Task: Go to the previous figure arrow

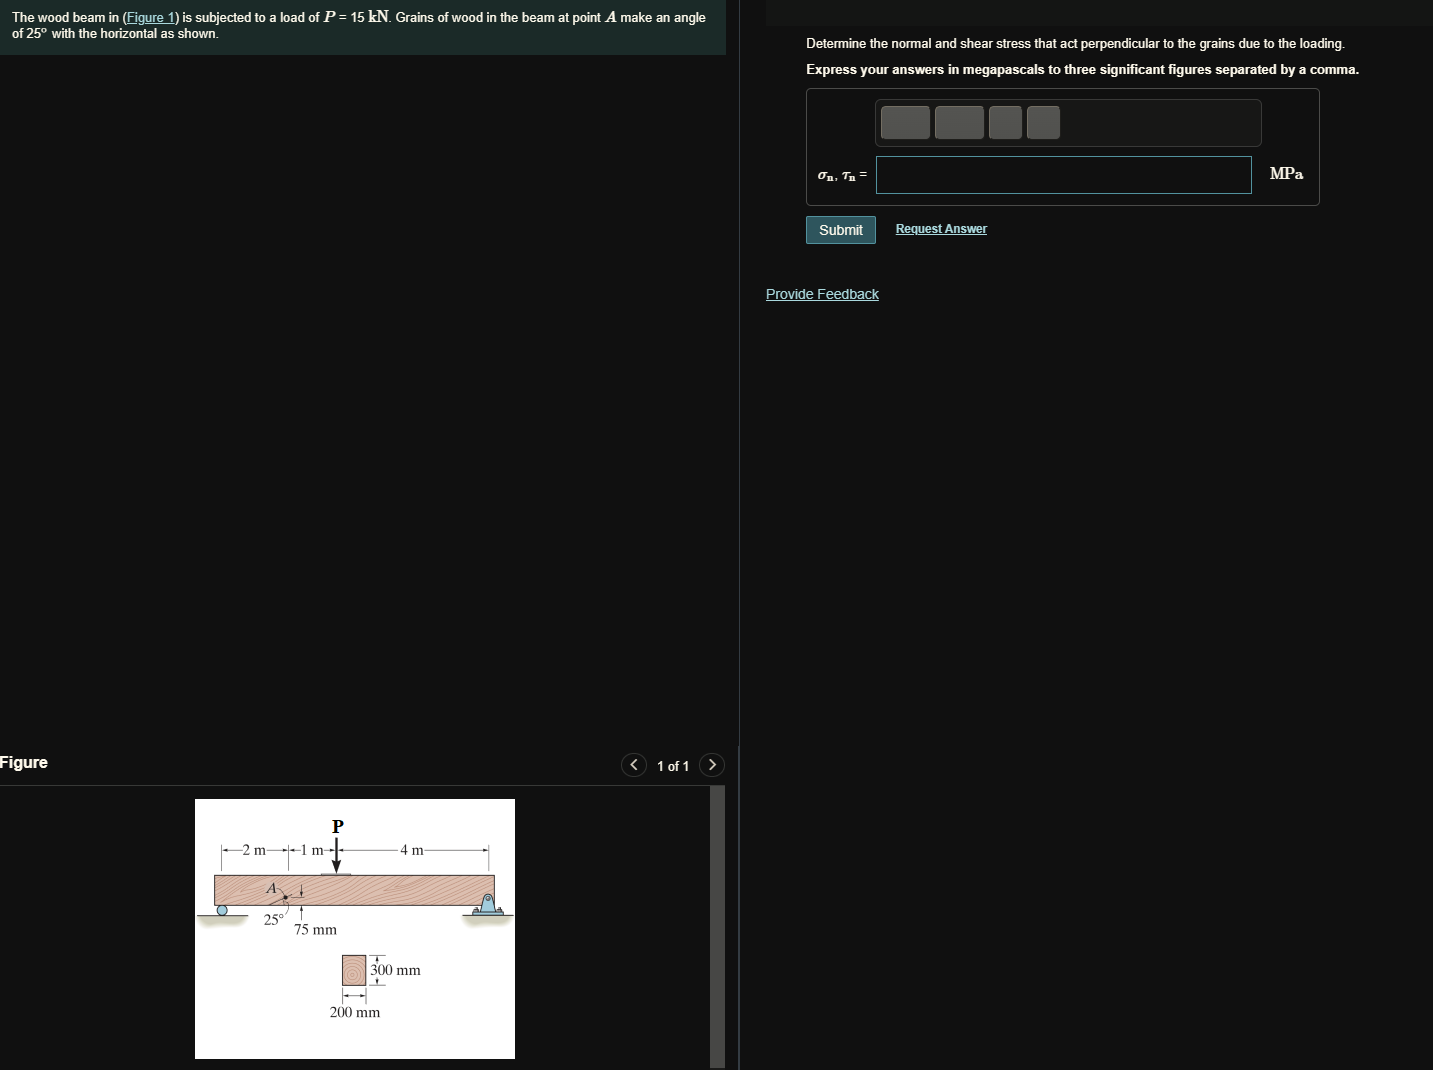Action: [633, 765]
